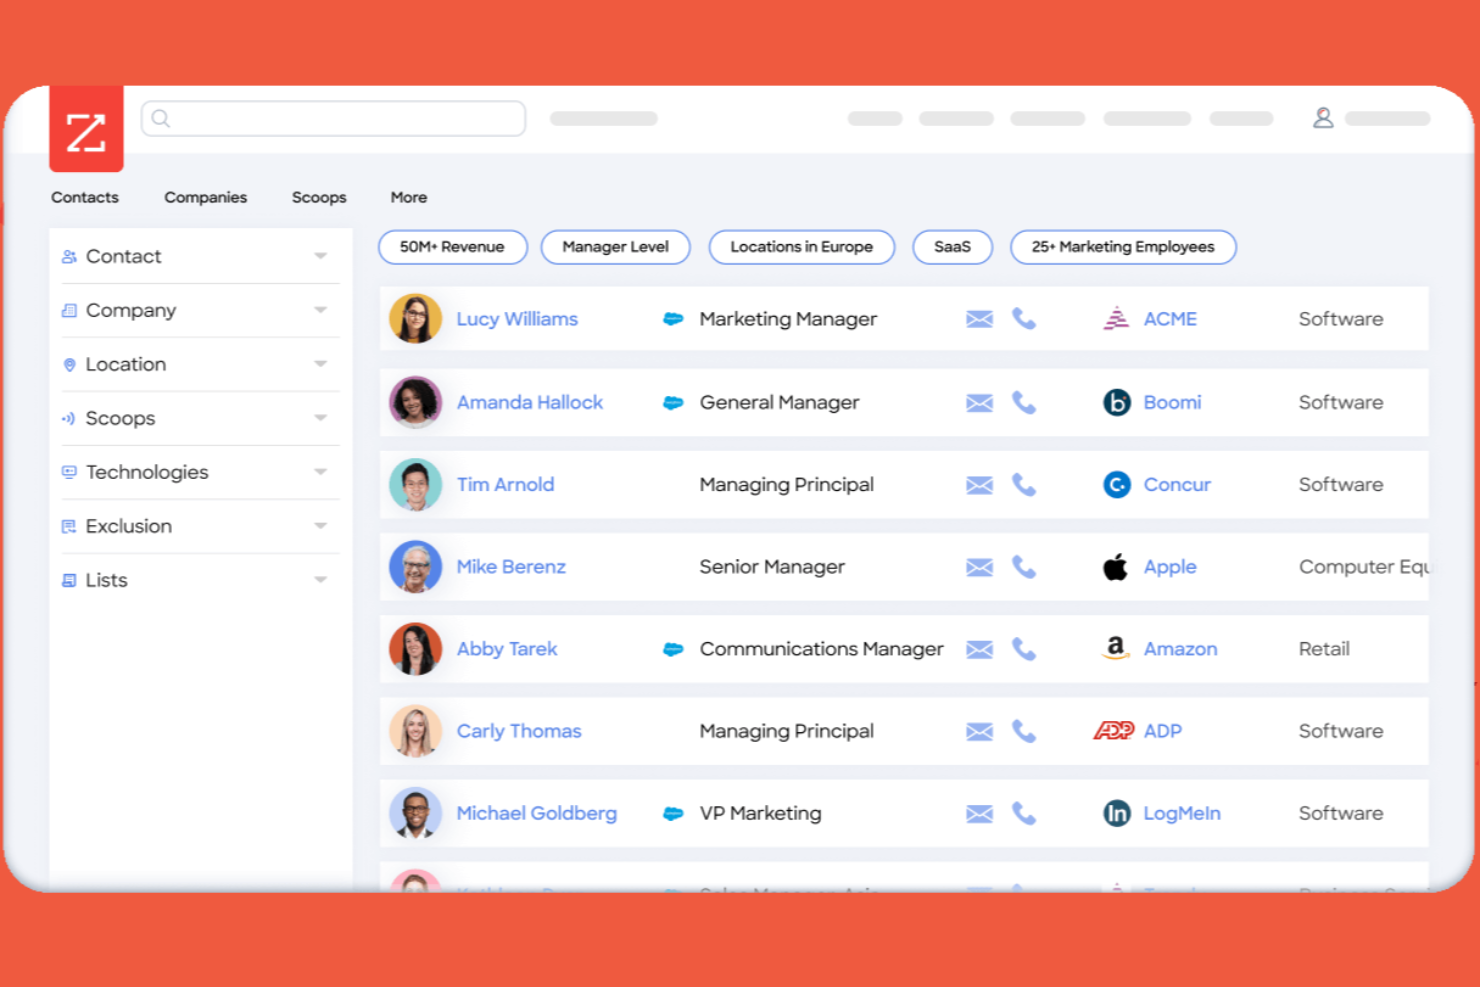
Task: Click the ADP logo icon
Action: click(x=1113, y=730)
